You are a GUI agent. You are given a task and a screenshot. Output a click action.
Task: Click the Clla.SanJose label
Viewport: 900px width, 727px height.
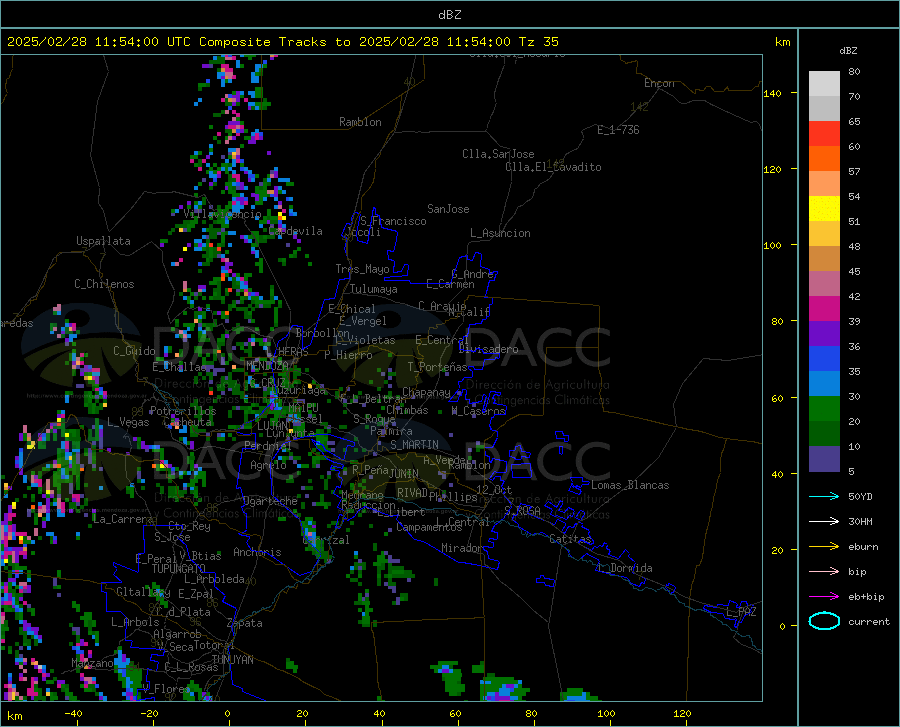(x=498, y=154)
